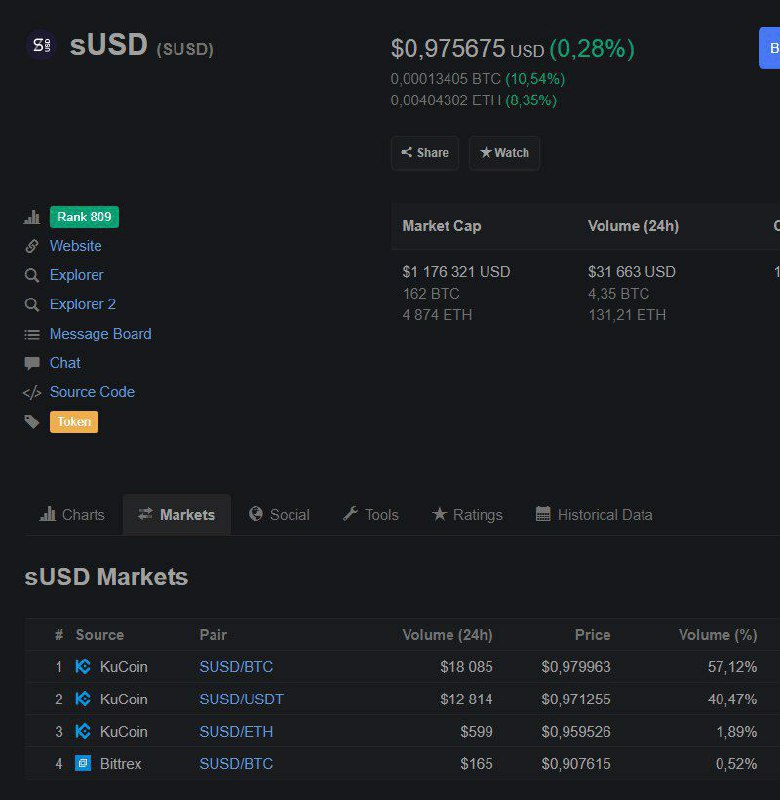Screen dimensions: 780x800
Task: Click the magnifier icon beside Explorer
Action: point(32,276)
